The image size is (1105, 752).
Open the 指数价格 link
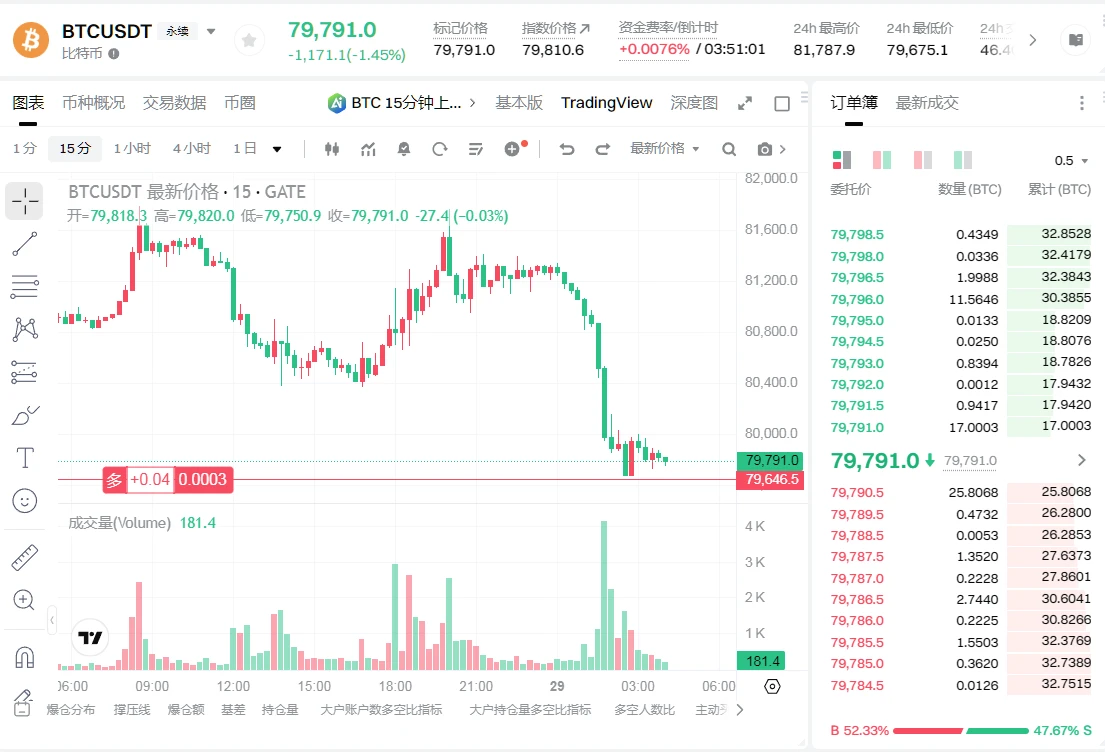pyautogui.click(x=555, y=28)
